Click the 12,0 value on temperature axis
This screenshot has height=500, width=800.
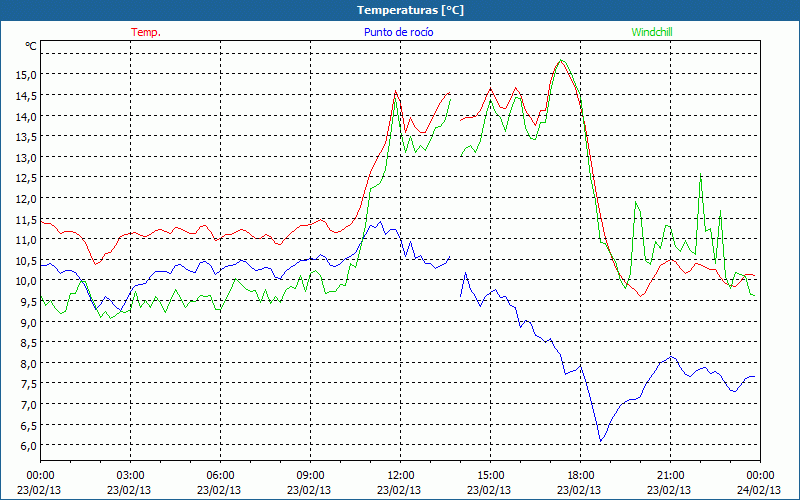click(x=26, y=198)
